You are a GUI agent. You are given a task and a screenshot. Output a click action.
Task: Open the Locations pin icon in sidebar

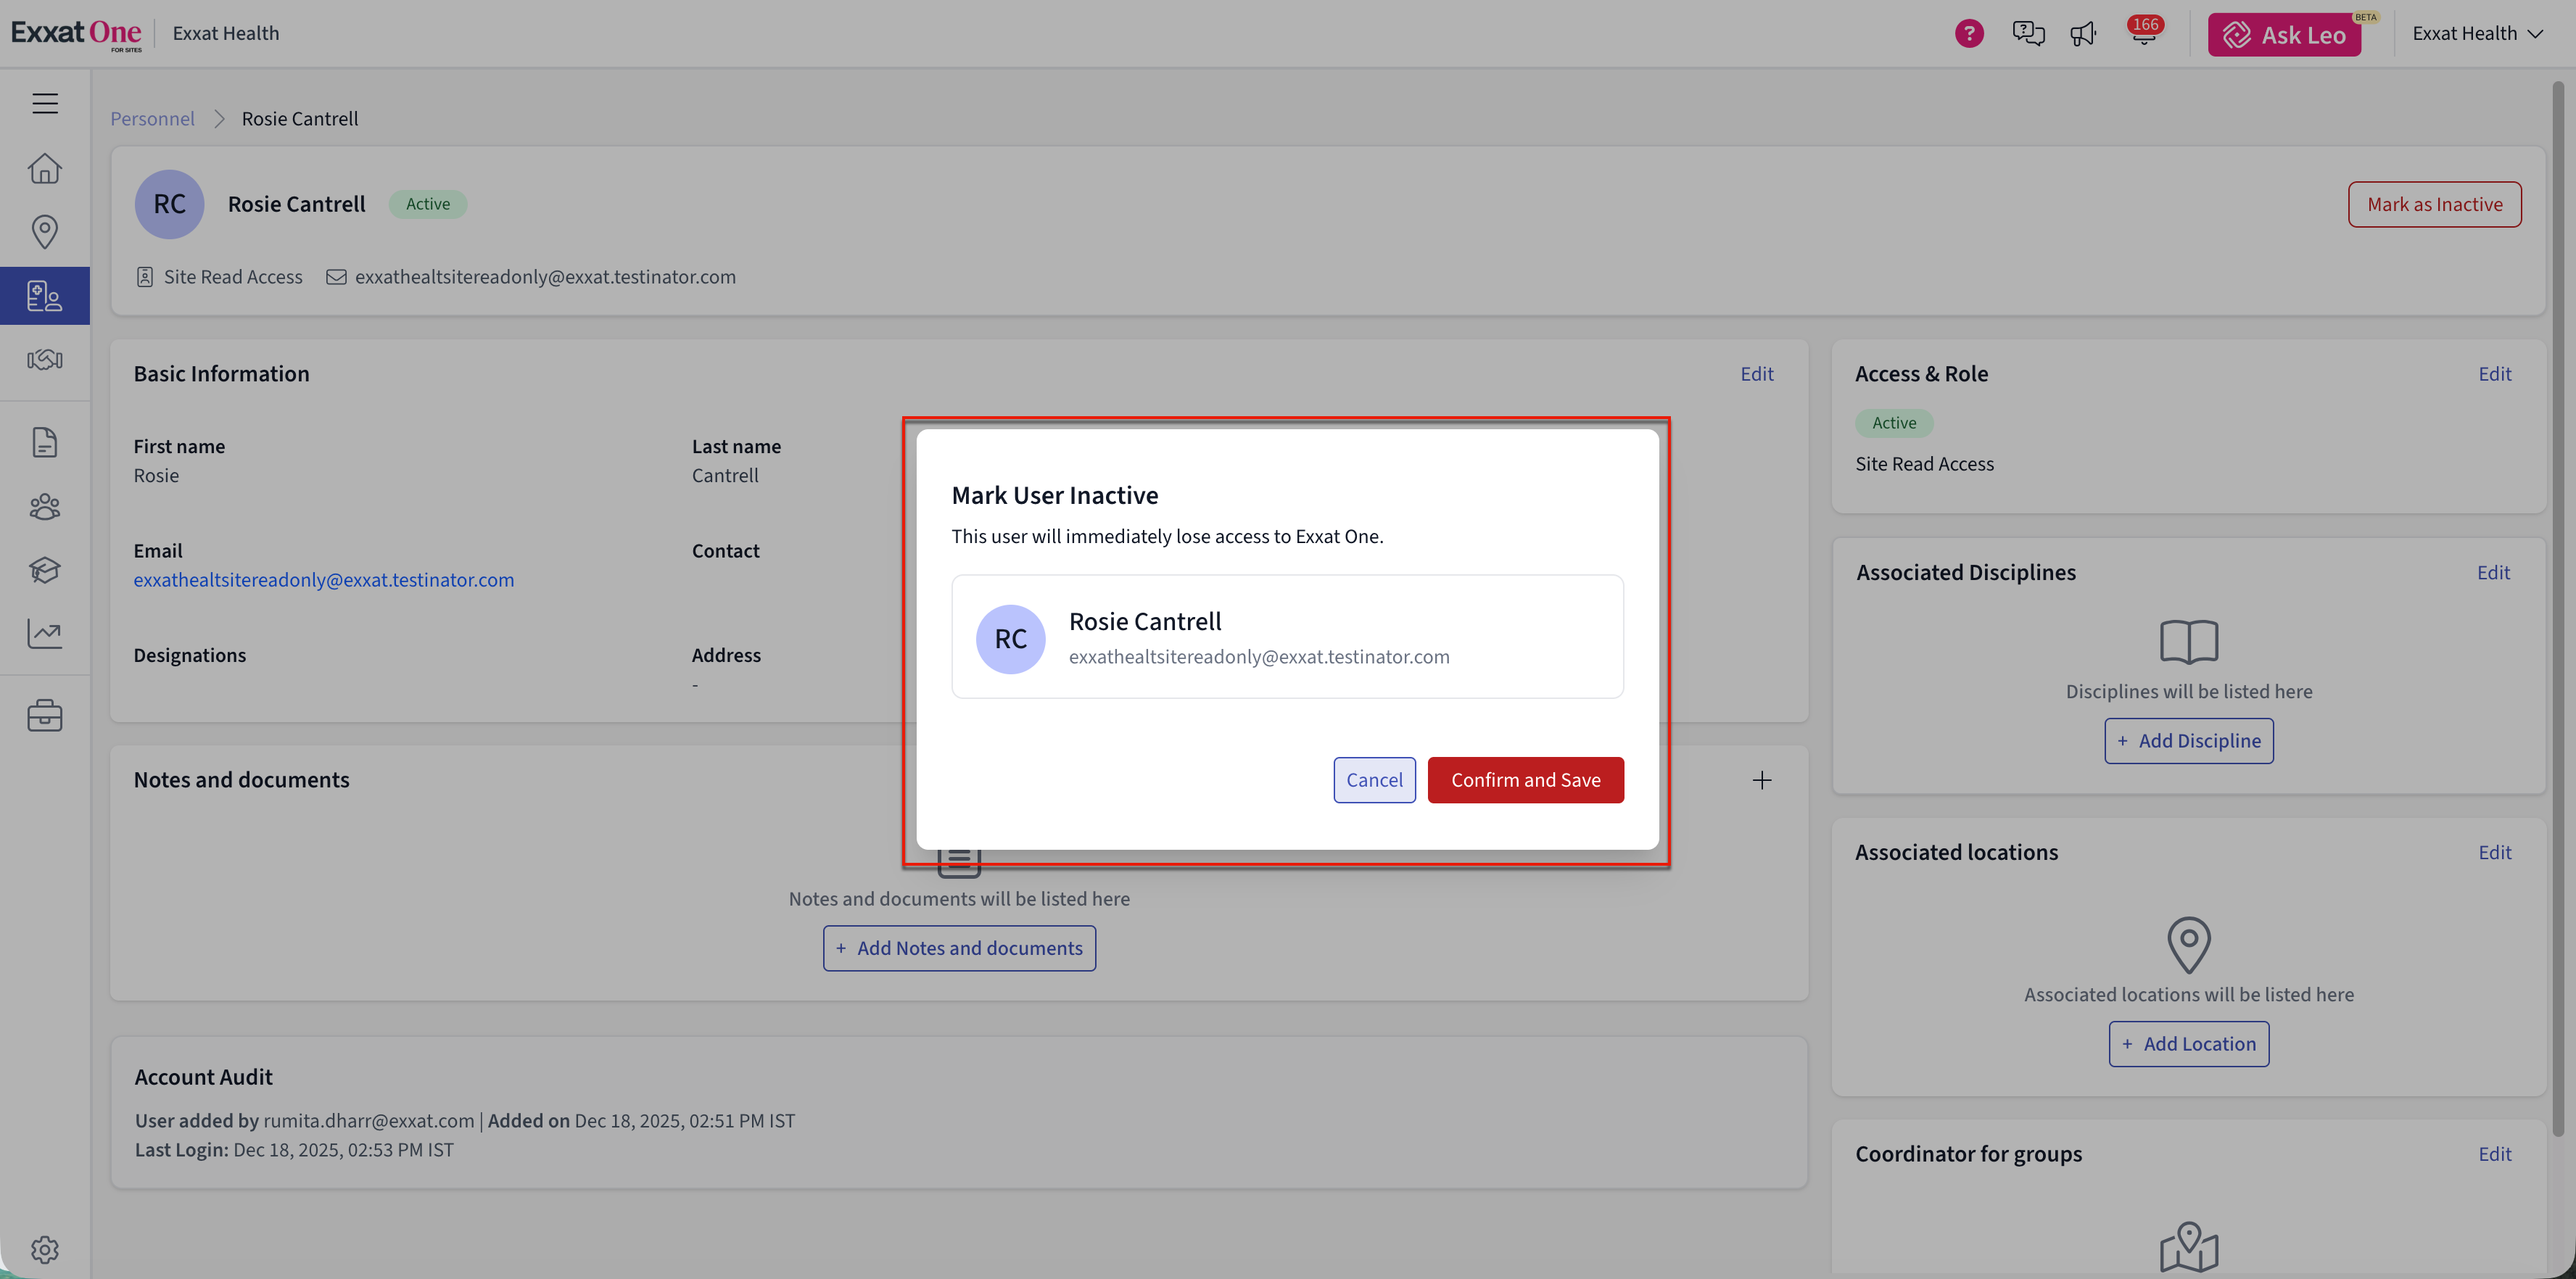pos(45,232)
